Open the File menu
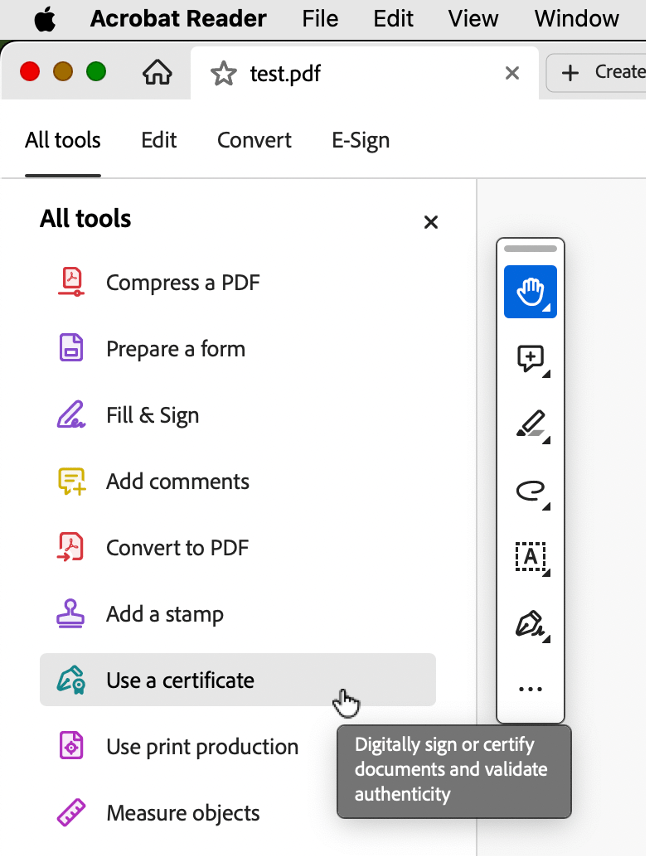The image size is (646, 856). [x=320, y=19]
